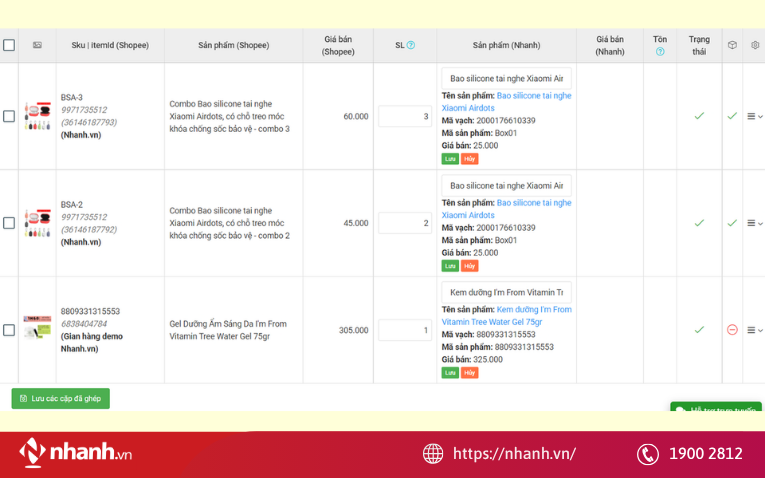The height and width of the screenshot is (478, 765).
Task: Click Trạng thái column header
Action: click(699, 45)
